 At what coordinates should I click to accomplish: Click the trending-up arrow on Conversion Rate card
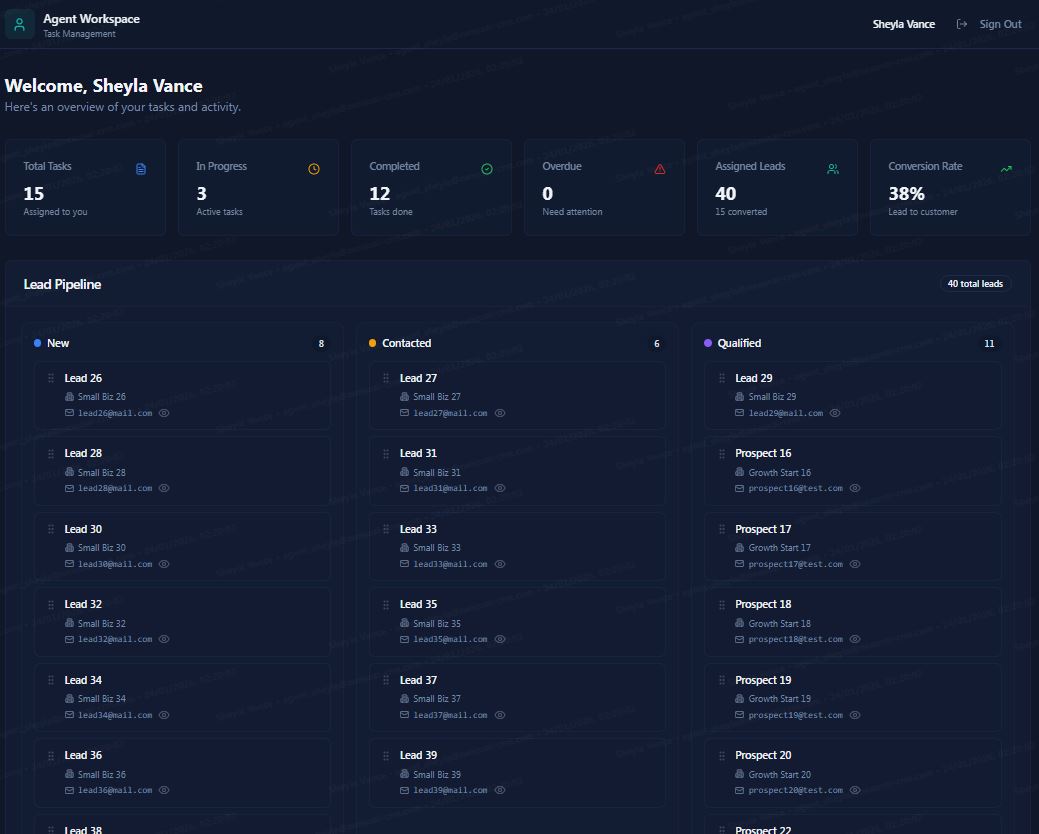pyautogui.click(x=1006, y=168)
